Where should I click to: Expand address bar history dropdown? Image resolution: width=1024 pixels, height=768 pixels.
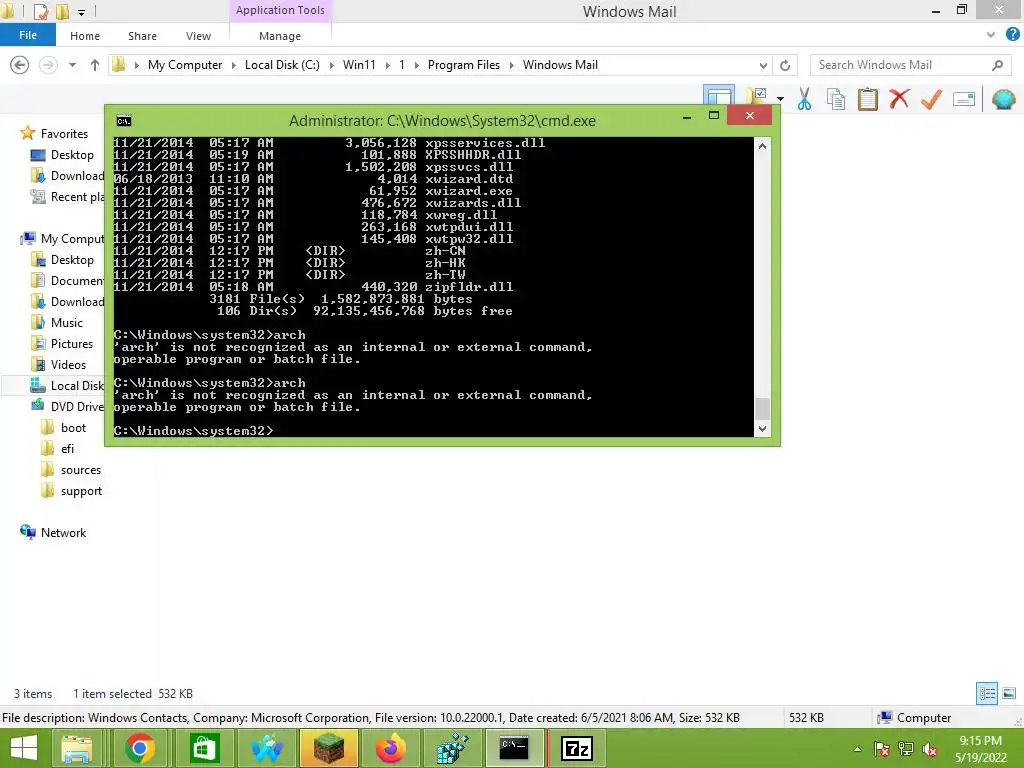click(x=763, y=65)
